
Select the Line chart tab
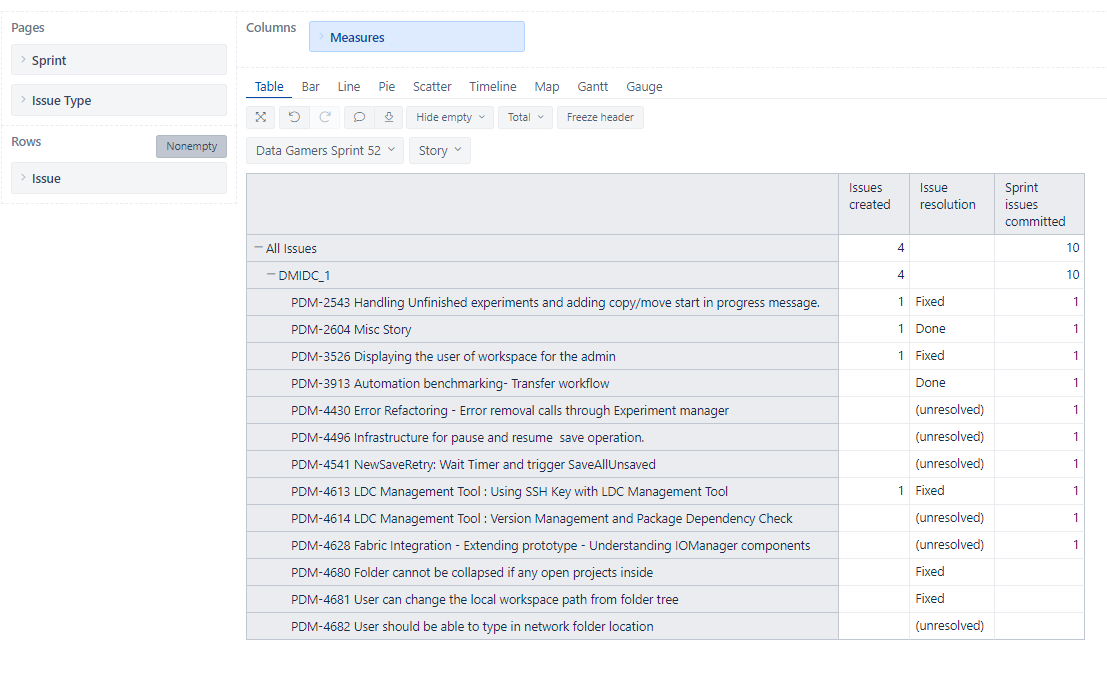(x=349, y=86)
